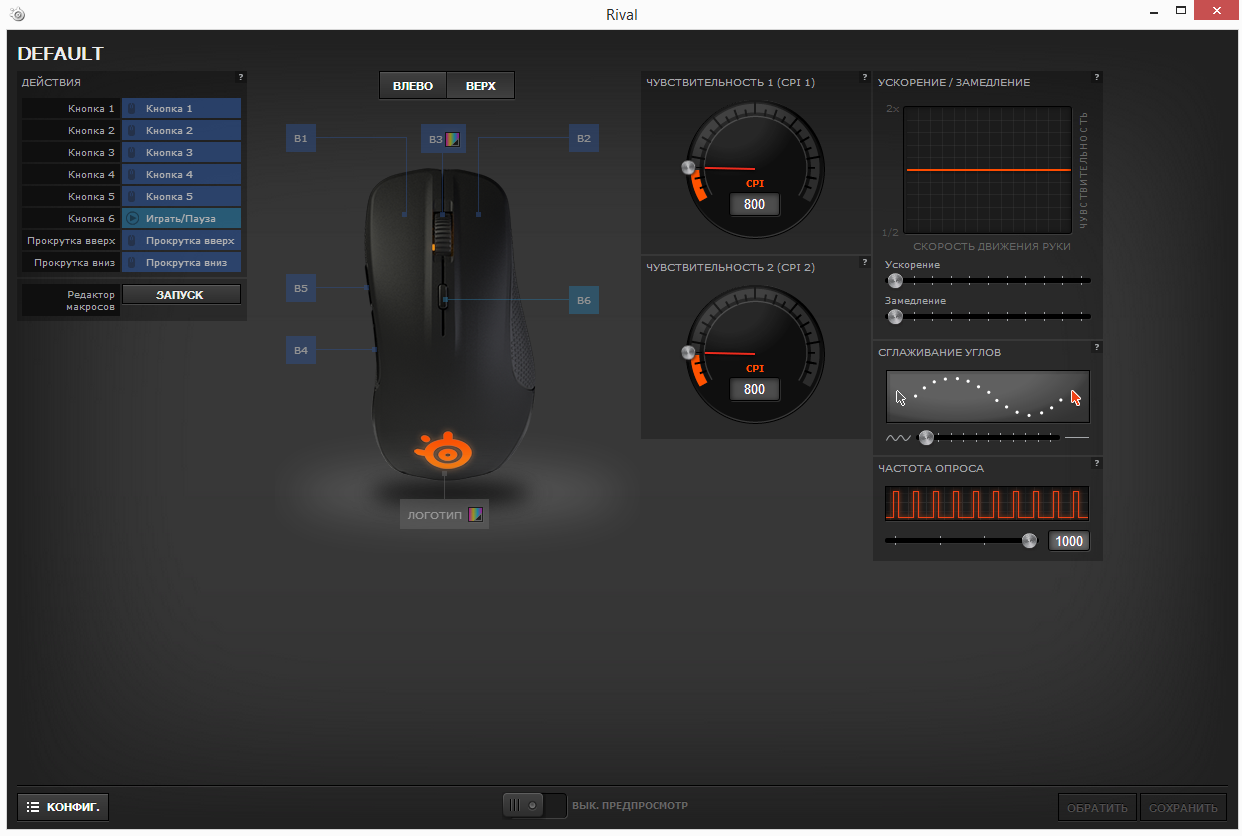Click Частота опроса slider handle
The height and width of the screenshot is (836, 1242).
[1030, 540]
